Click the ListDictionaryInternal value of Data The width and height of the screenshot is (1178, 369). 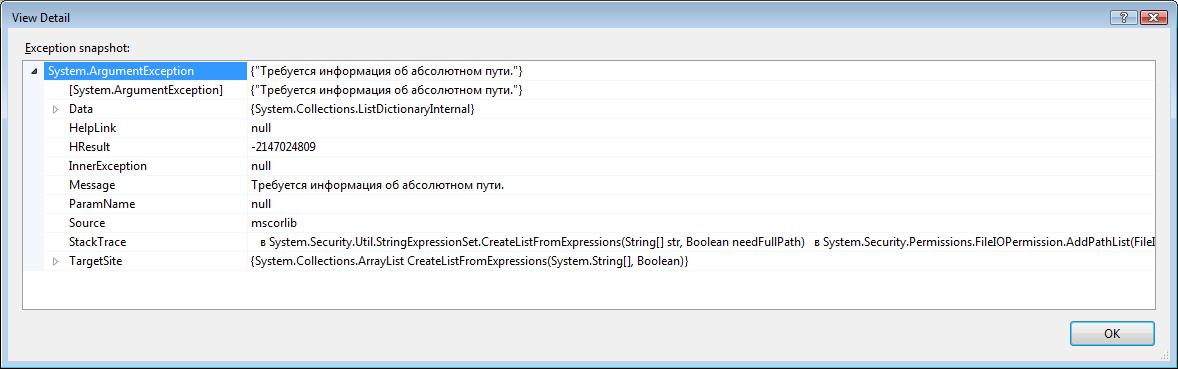click(363, 110)
